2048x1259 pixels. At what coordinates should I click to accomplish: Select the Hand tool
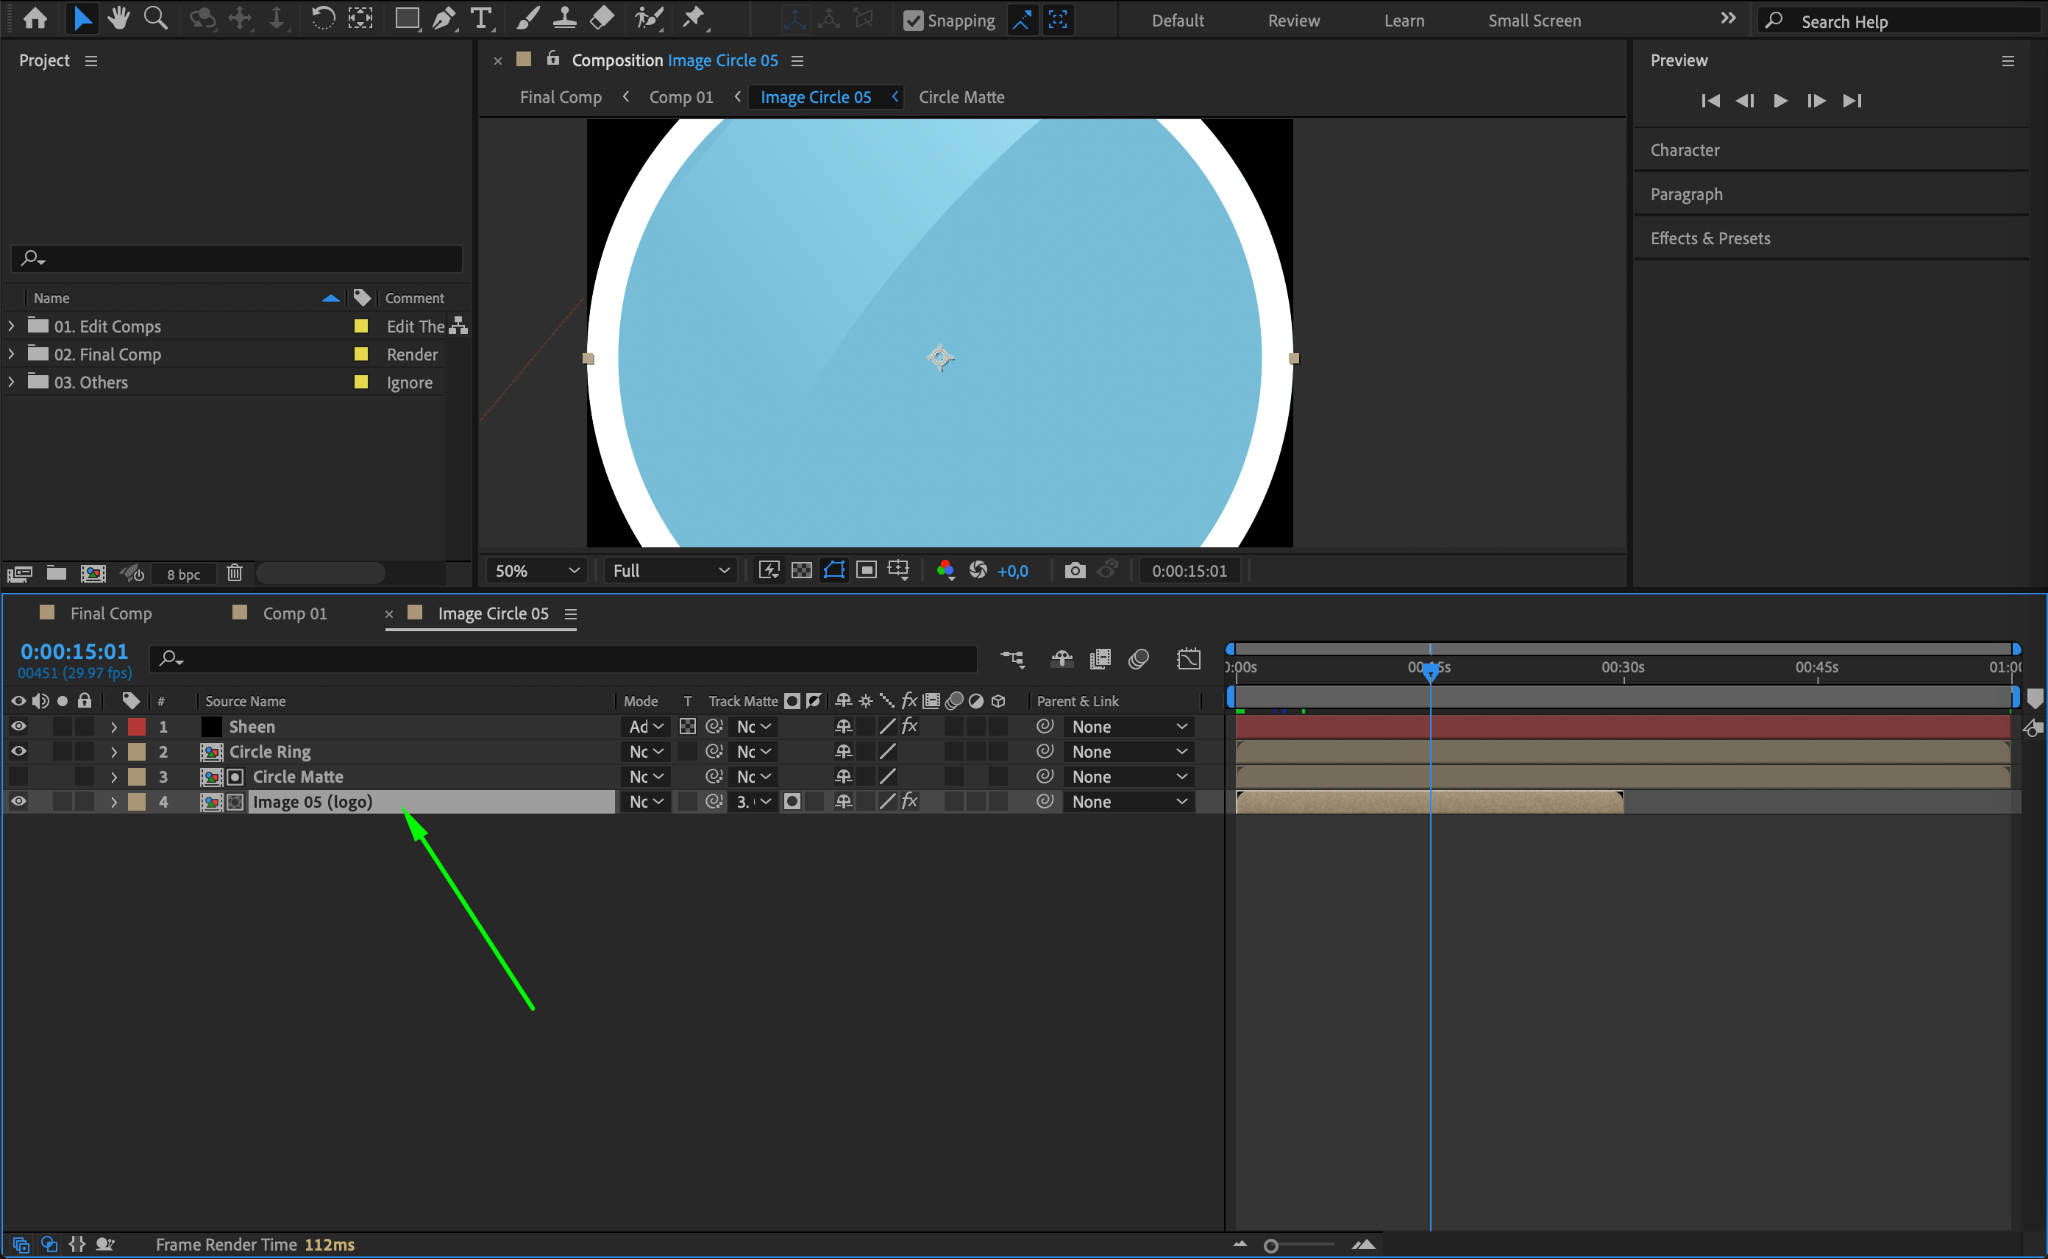tap(119, 18)
